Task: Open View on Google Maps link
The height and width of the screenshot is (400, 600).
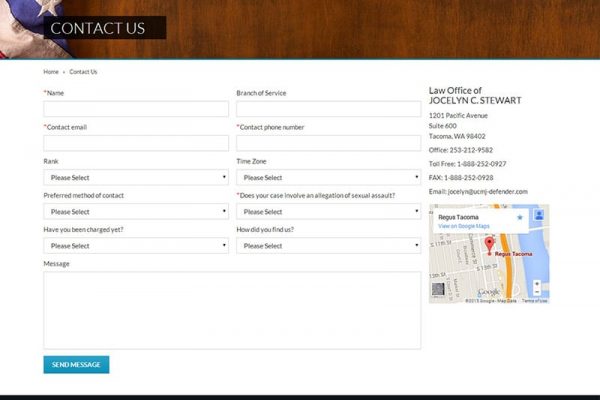Action: pyautogui.click(x=464, y=226)
